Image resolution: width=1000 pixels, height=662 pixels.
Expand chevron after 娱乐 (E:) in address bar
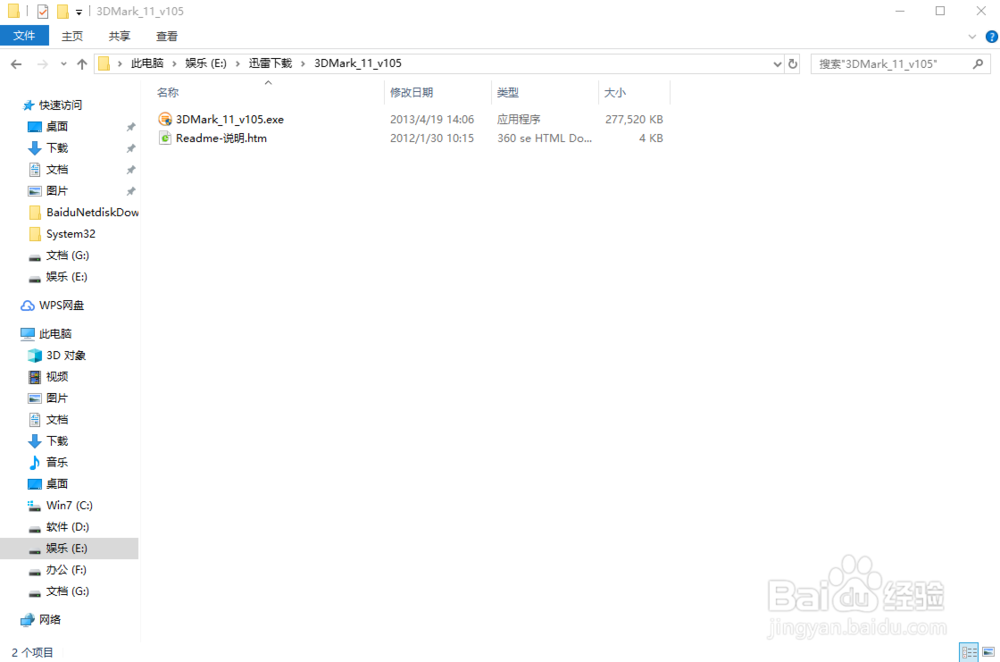238,64
